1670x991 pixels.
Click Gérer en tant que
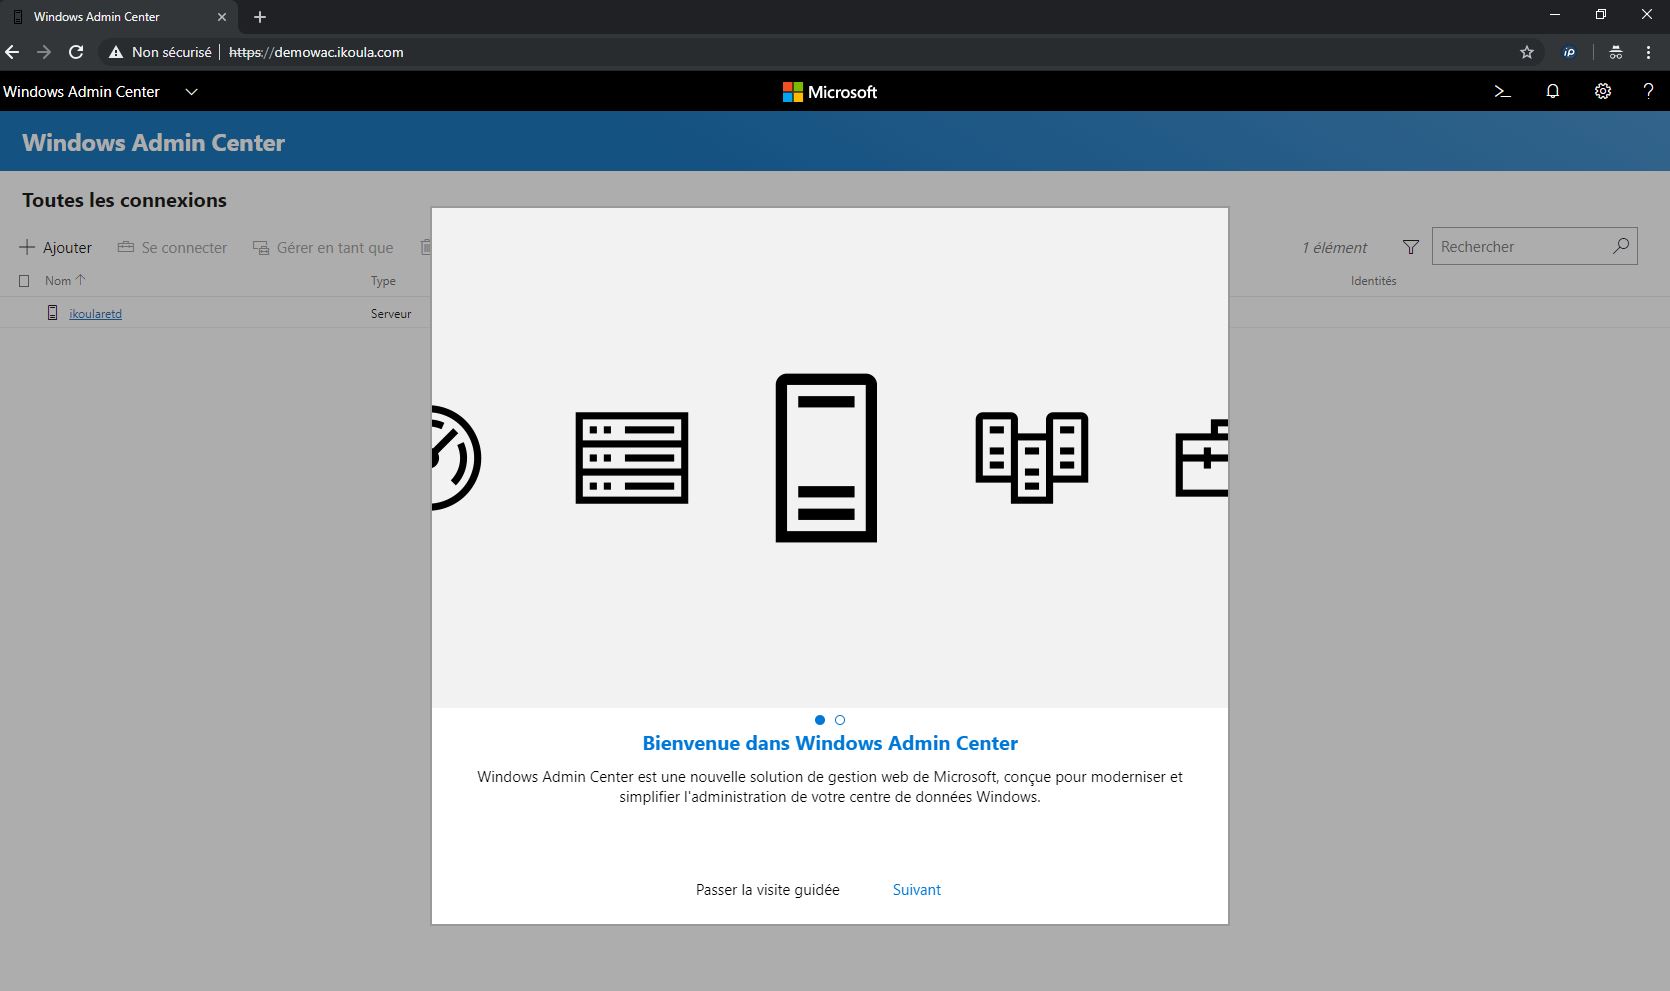click(323, 247)
